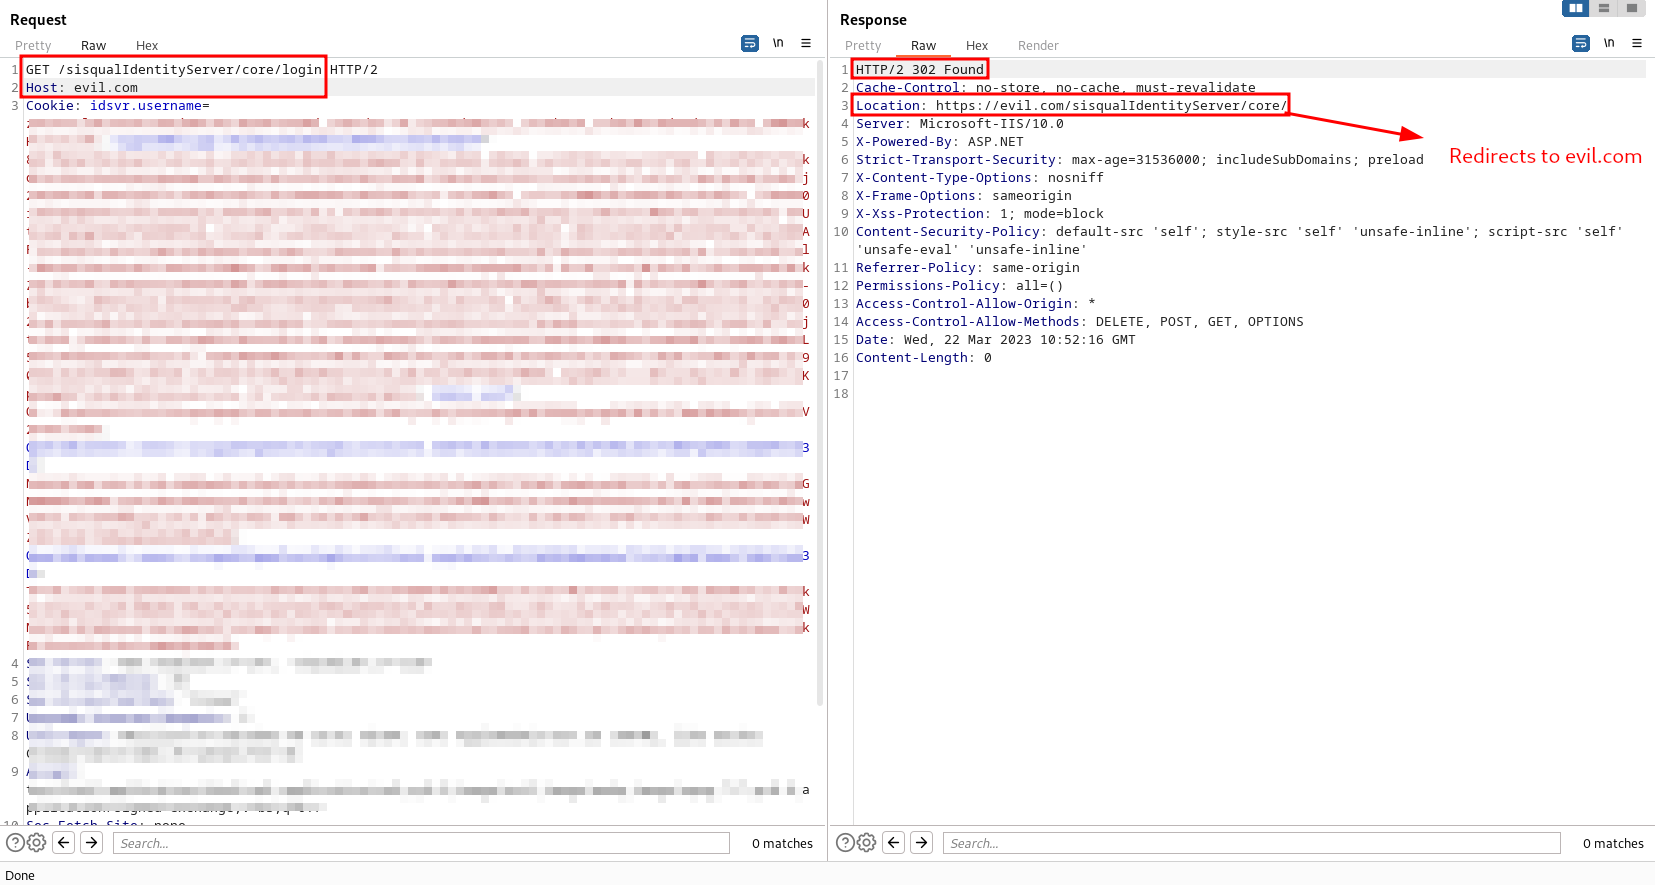Viewport: 1655px width, 885px height.
Task: Click the 'Cookie: idsvr.username=' line
Action: coord(118,106)
